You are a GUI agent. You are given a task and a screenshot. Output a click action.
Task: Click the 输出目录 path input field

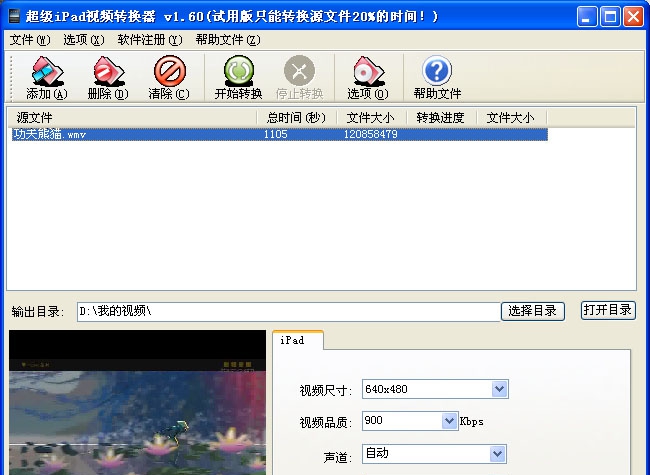point(289,311)
